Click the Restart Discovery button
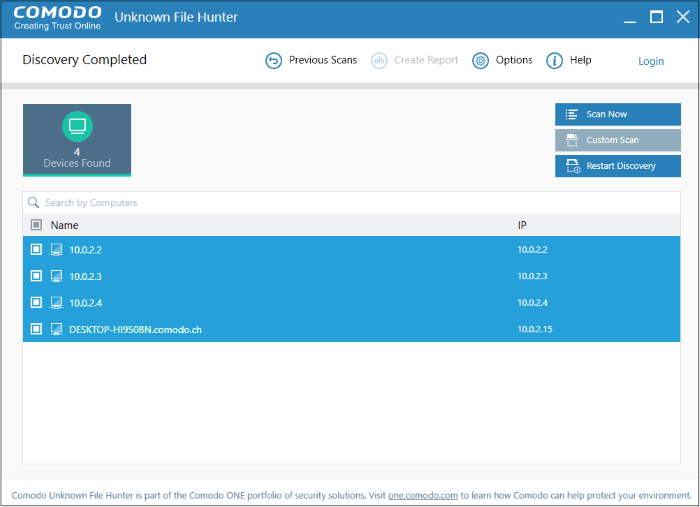700x507 pixels. click(618, 166)
